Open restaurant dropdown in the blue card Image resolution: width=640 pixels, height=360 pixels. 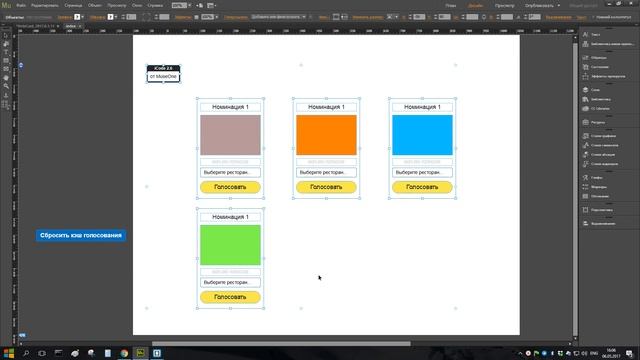click(x=422, y=173)
